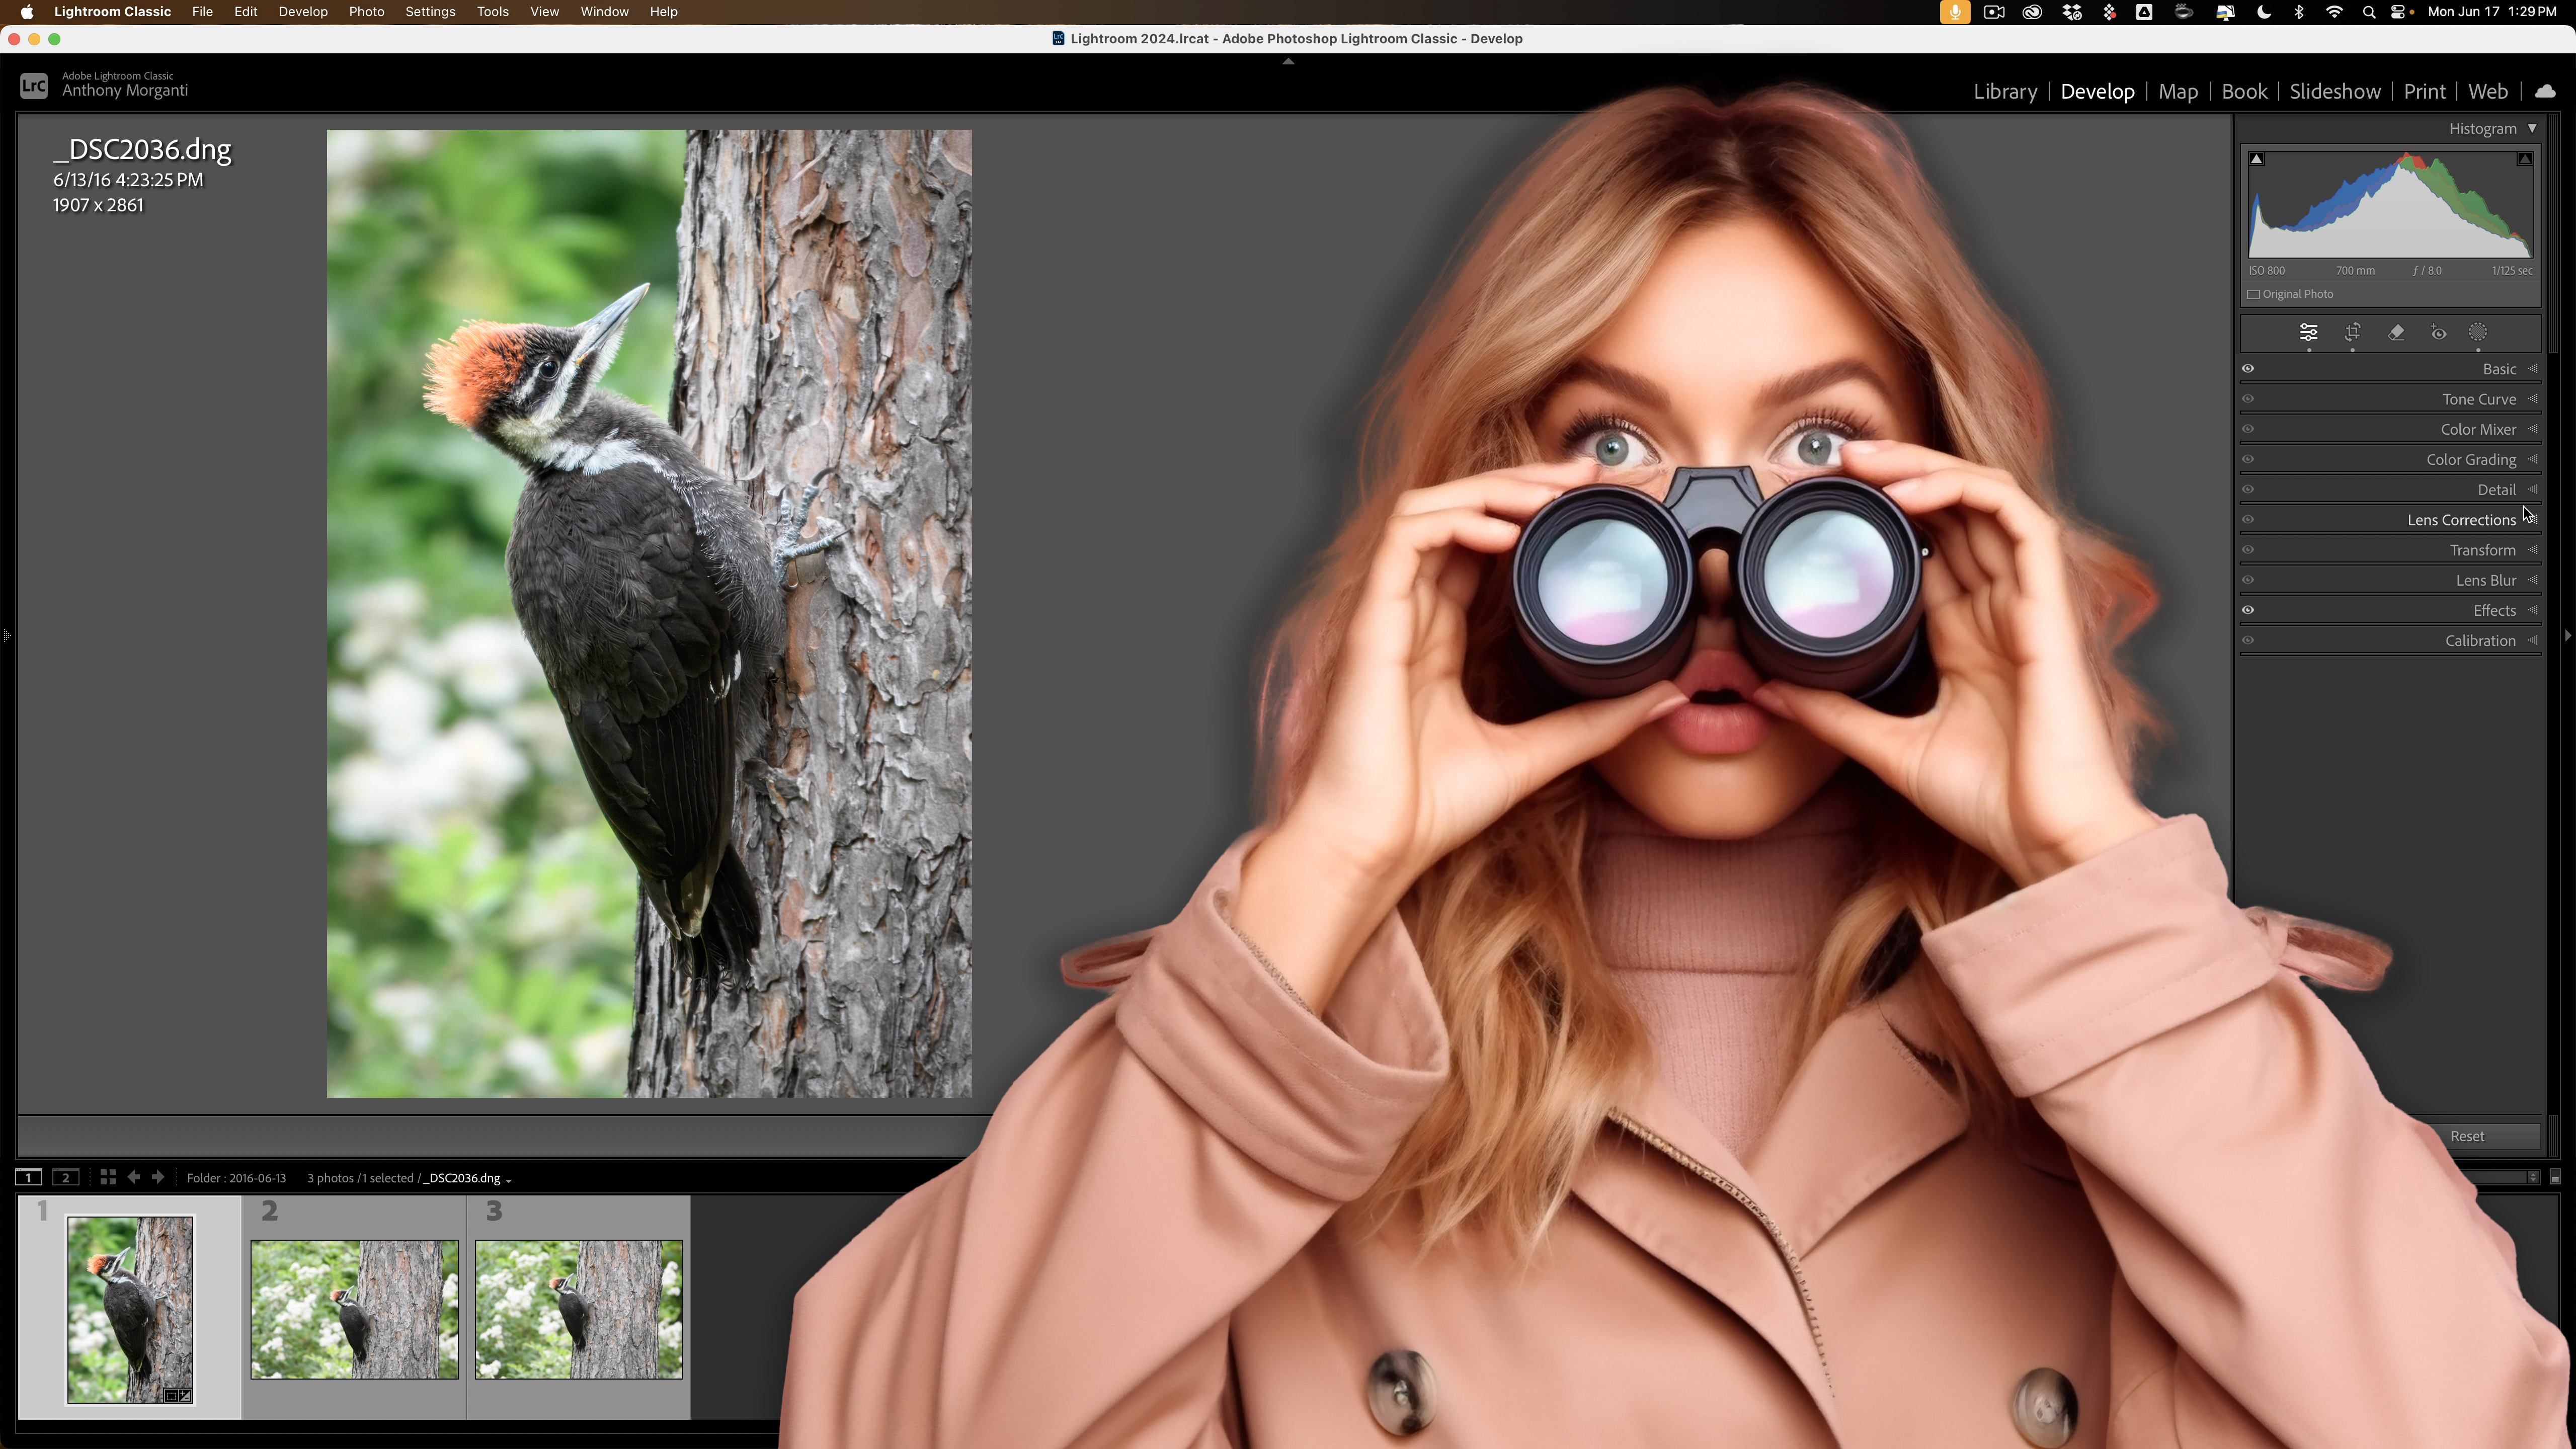Switch to the Library module
This screenshot has width=2576, height=1449.
[x=2005, y=91]
